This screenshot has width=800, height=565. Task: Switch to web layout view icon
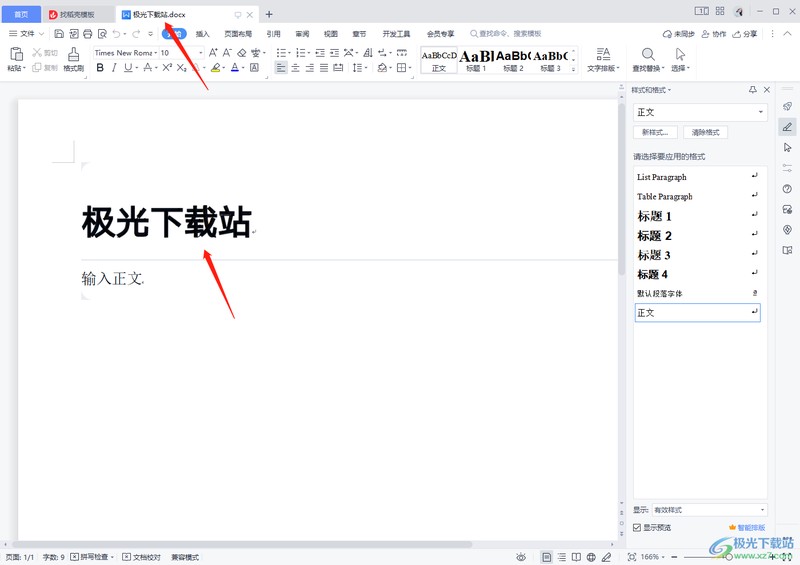click(x=591, y=557)
